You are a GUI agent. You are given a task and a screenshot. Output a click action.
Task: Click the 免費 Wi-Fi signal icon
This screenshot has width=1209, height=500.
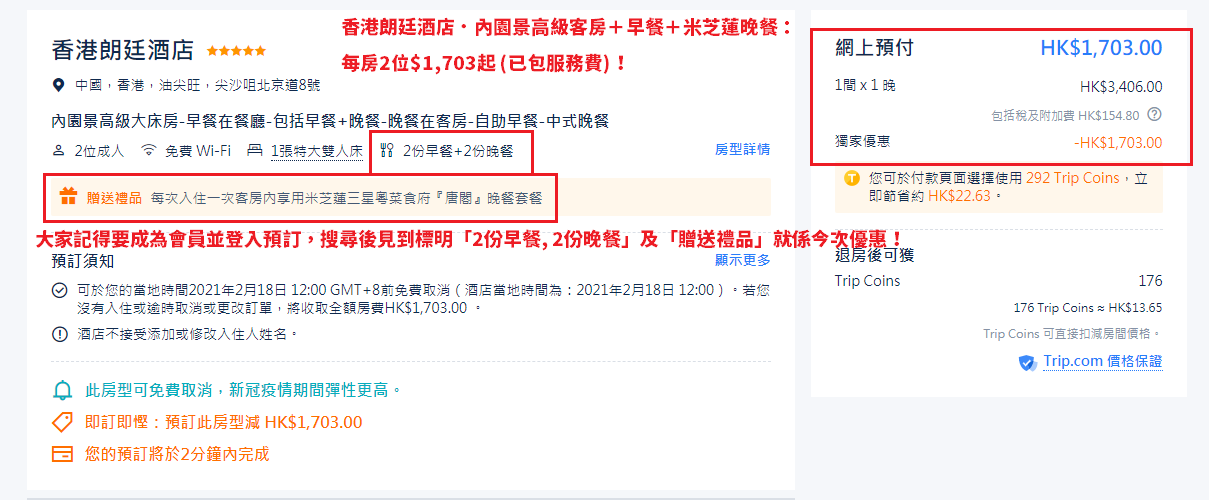[149, 151]
